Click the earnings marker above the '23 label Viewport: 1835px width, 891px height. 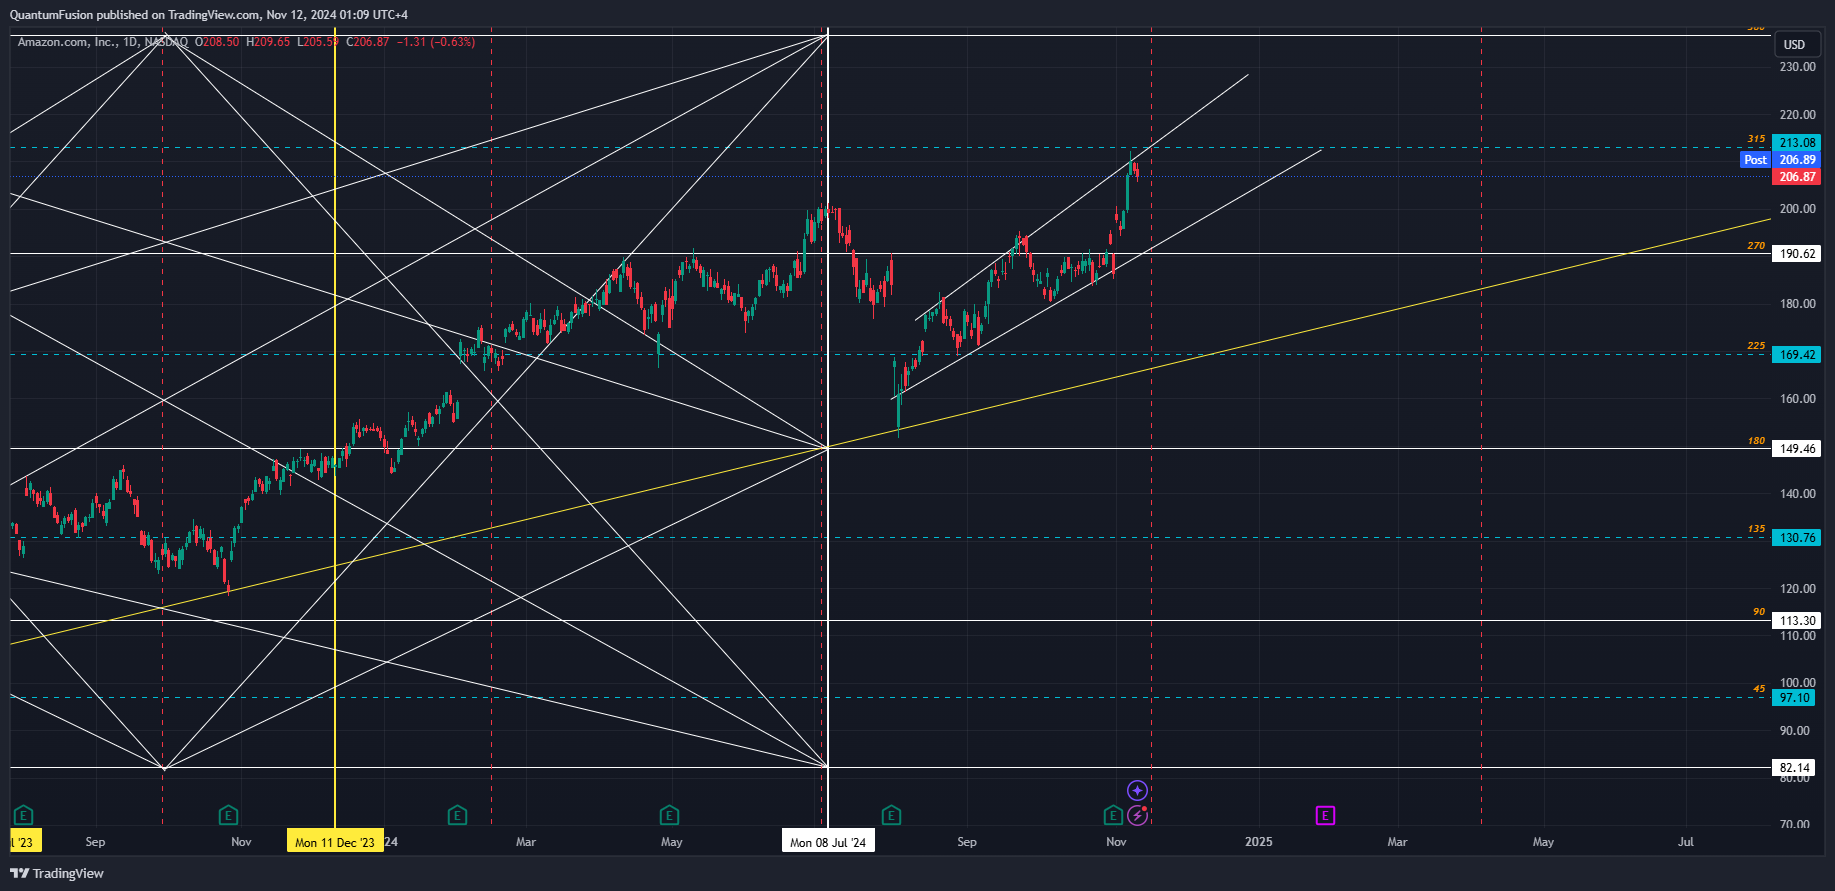[x=23, y=816]
